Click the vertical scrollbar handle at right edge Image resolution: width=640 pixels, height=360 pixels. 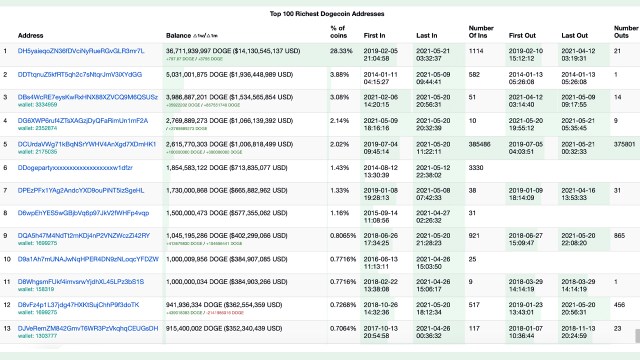[x=638, y=336]
